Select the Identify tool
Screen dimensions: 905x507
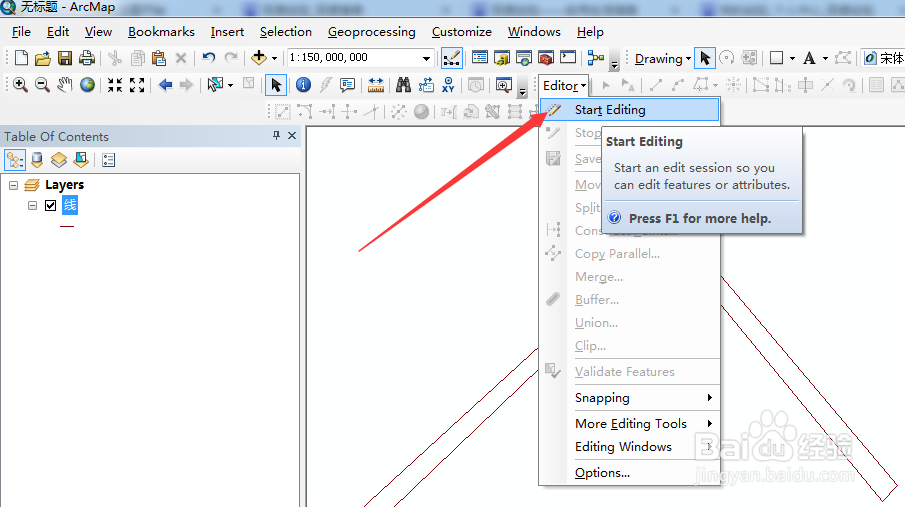click(303, 85)
